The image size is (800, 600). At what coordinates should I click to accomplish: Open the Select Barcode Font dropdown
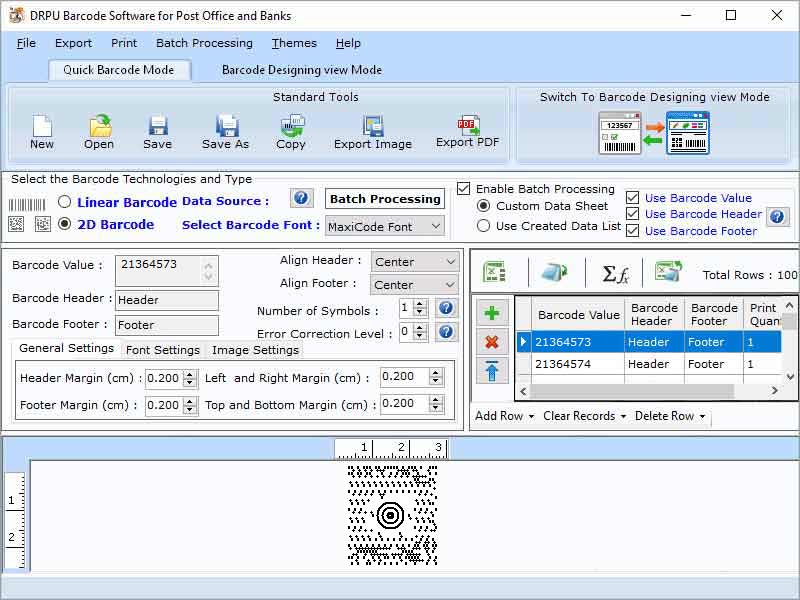pyautogui.click(x=384, y=226)
